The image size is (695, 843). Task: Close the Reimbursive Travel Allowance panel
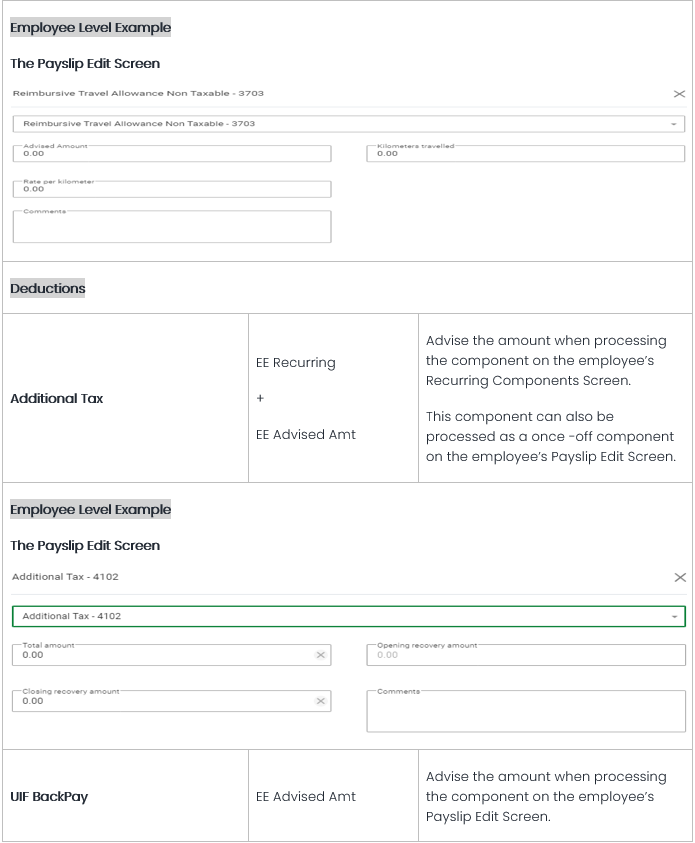click(679, 94)
